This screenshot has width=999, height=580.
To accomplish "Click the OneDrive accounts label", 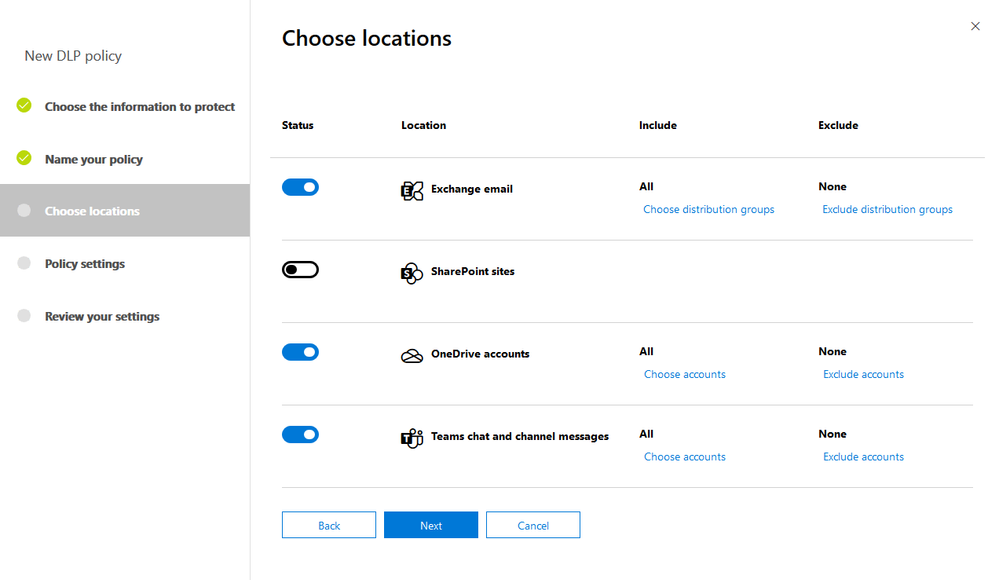I will coord(480,354).
